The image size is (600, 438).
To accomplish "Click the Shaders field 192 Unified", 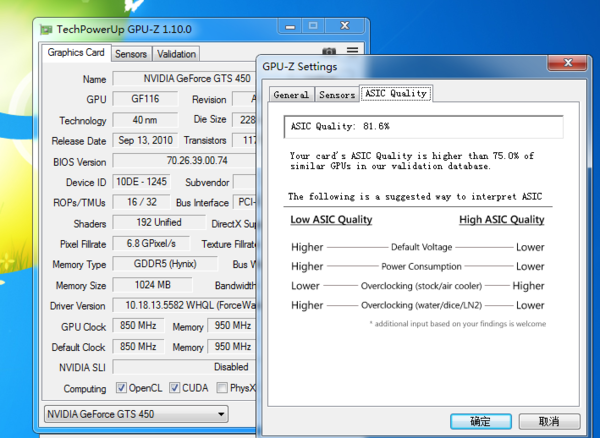I will [x=159, y=223].
